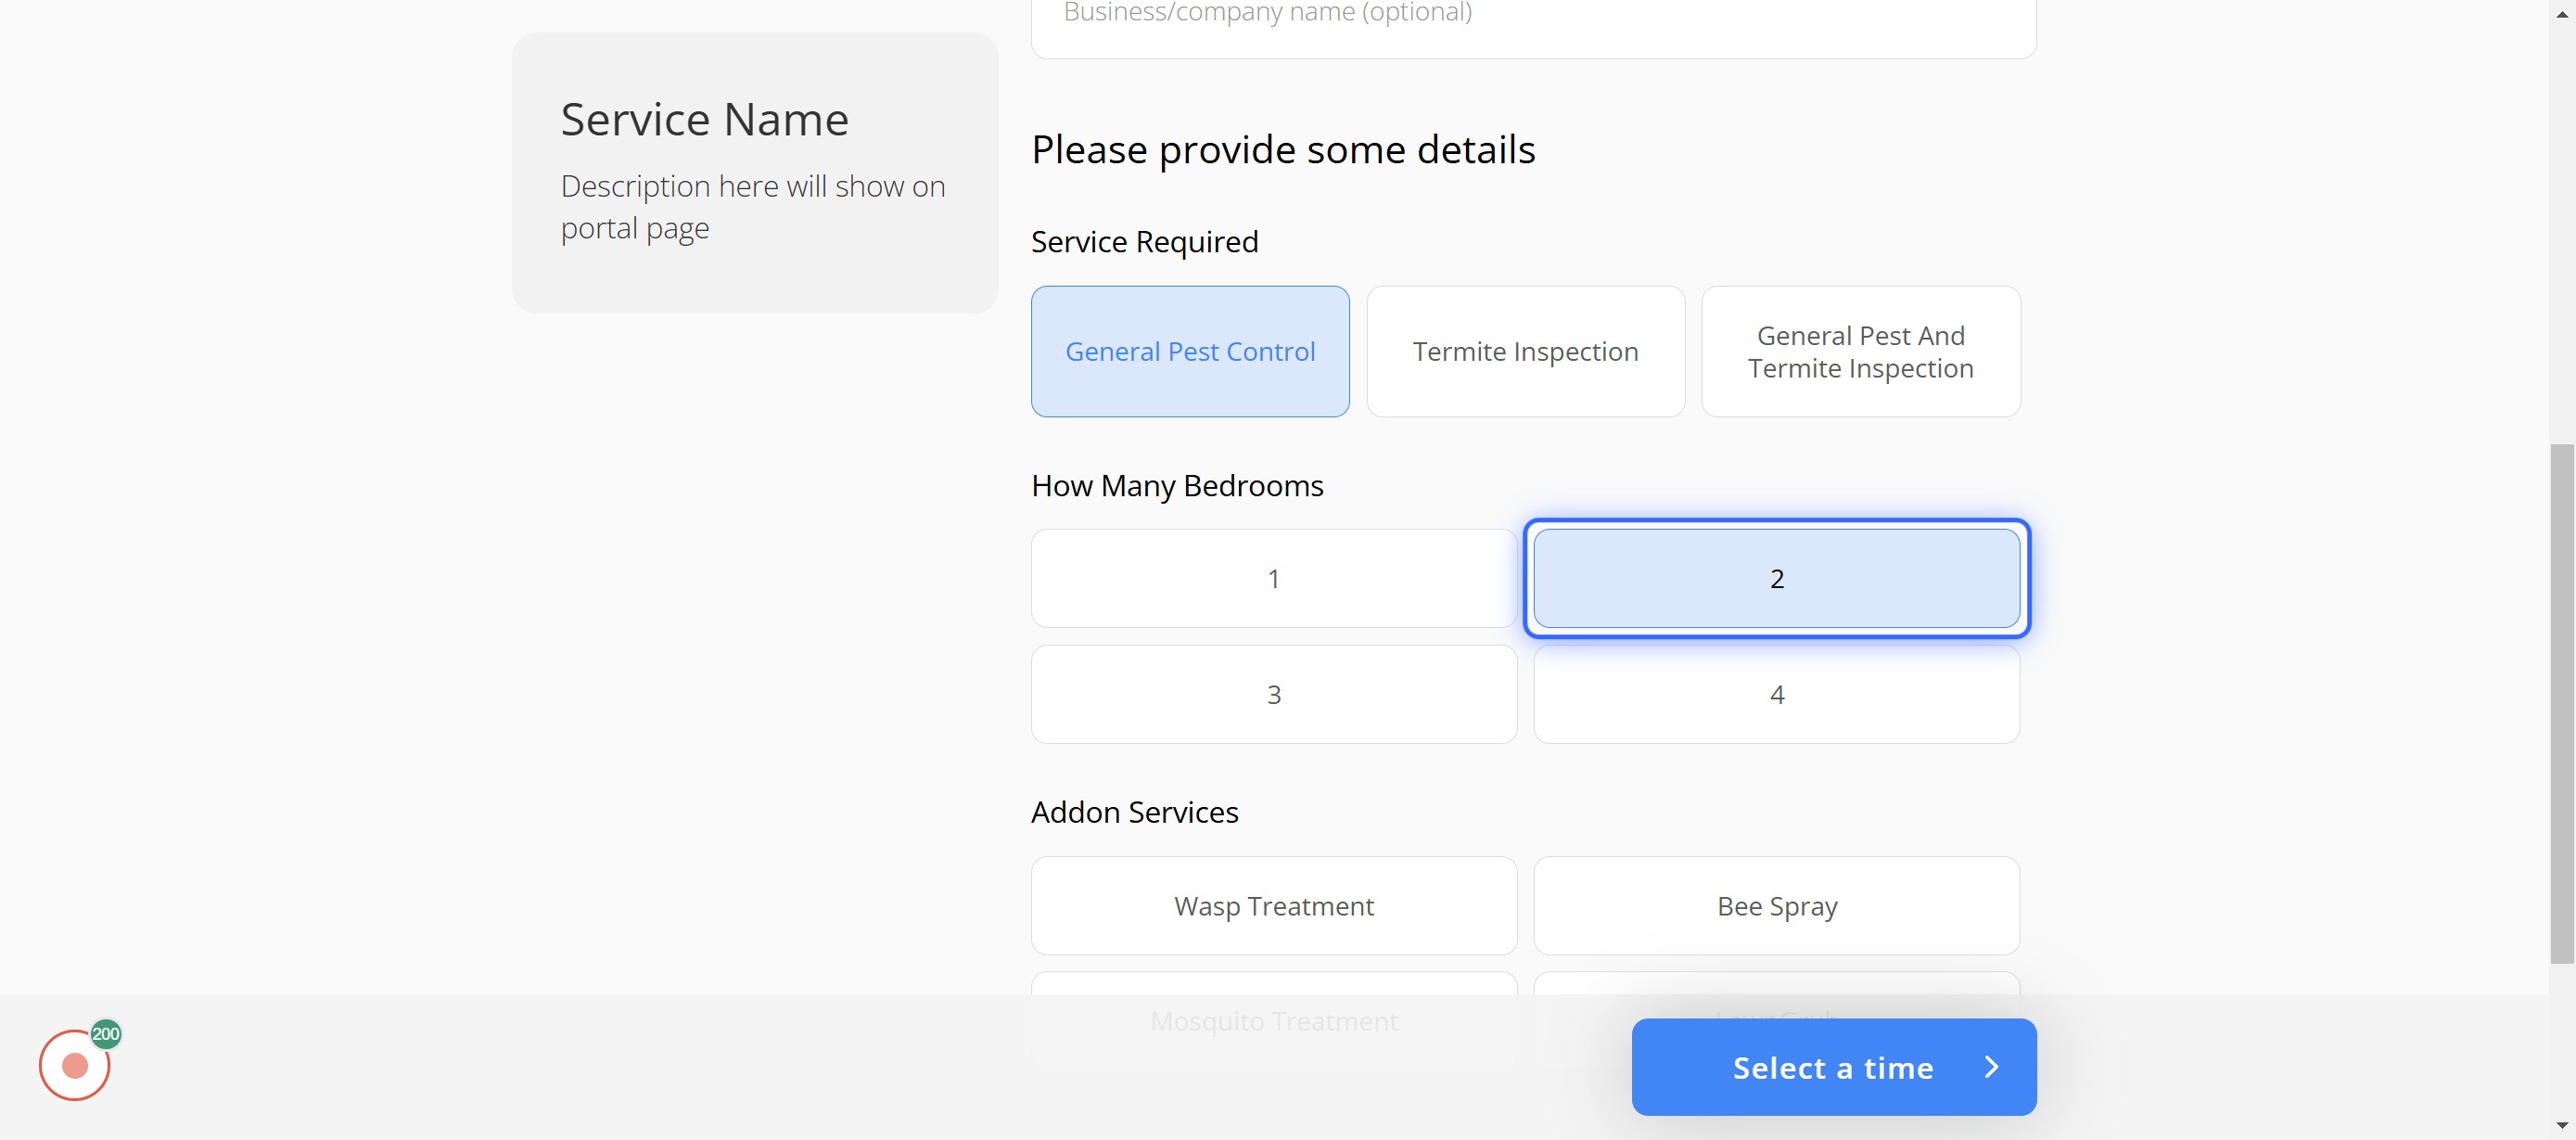Click the Service Name heading
Image resolution: width=2576 pixels, height=1140 pixels.
pos(704,119)
